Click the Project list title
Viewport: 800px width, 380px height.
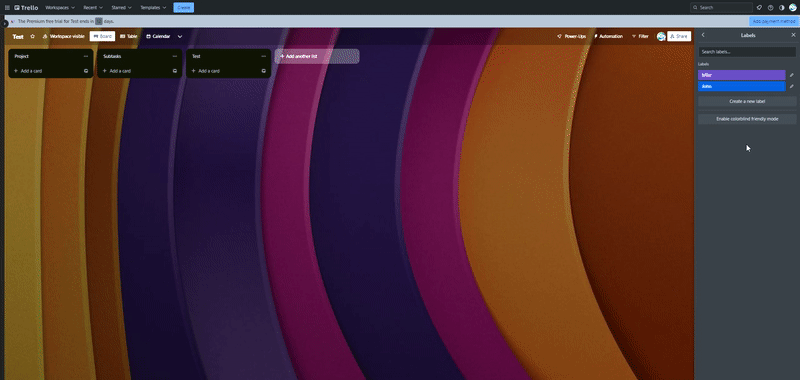[22, 56]
